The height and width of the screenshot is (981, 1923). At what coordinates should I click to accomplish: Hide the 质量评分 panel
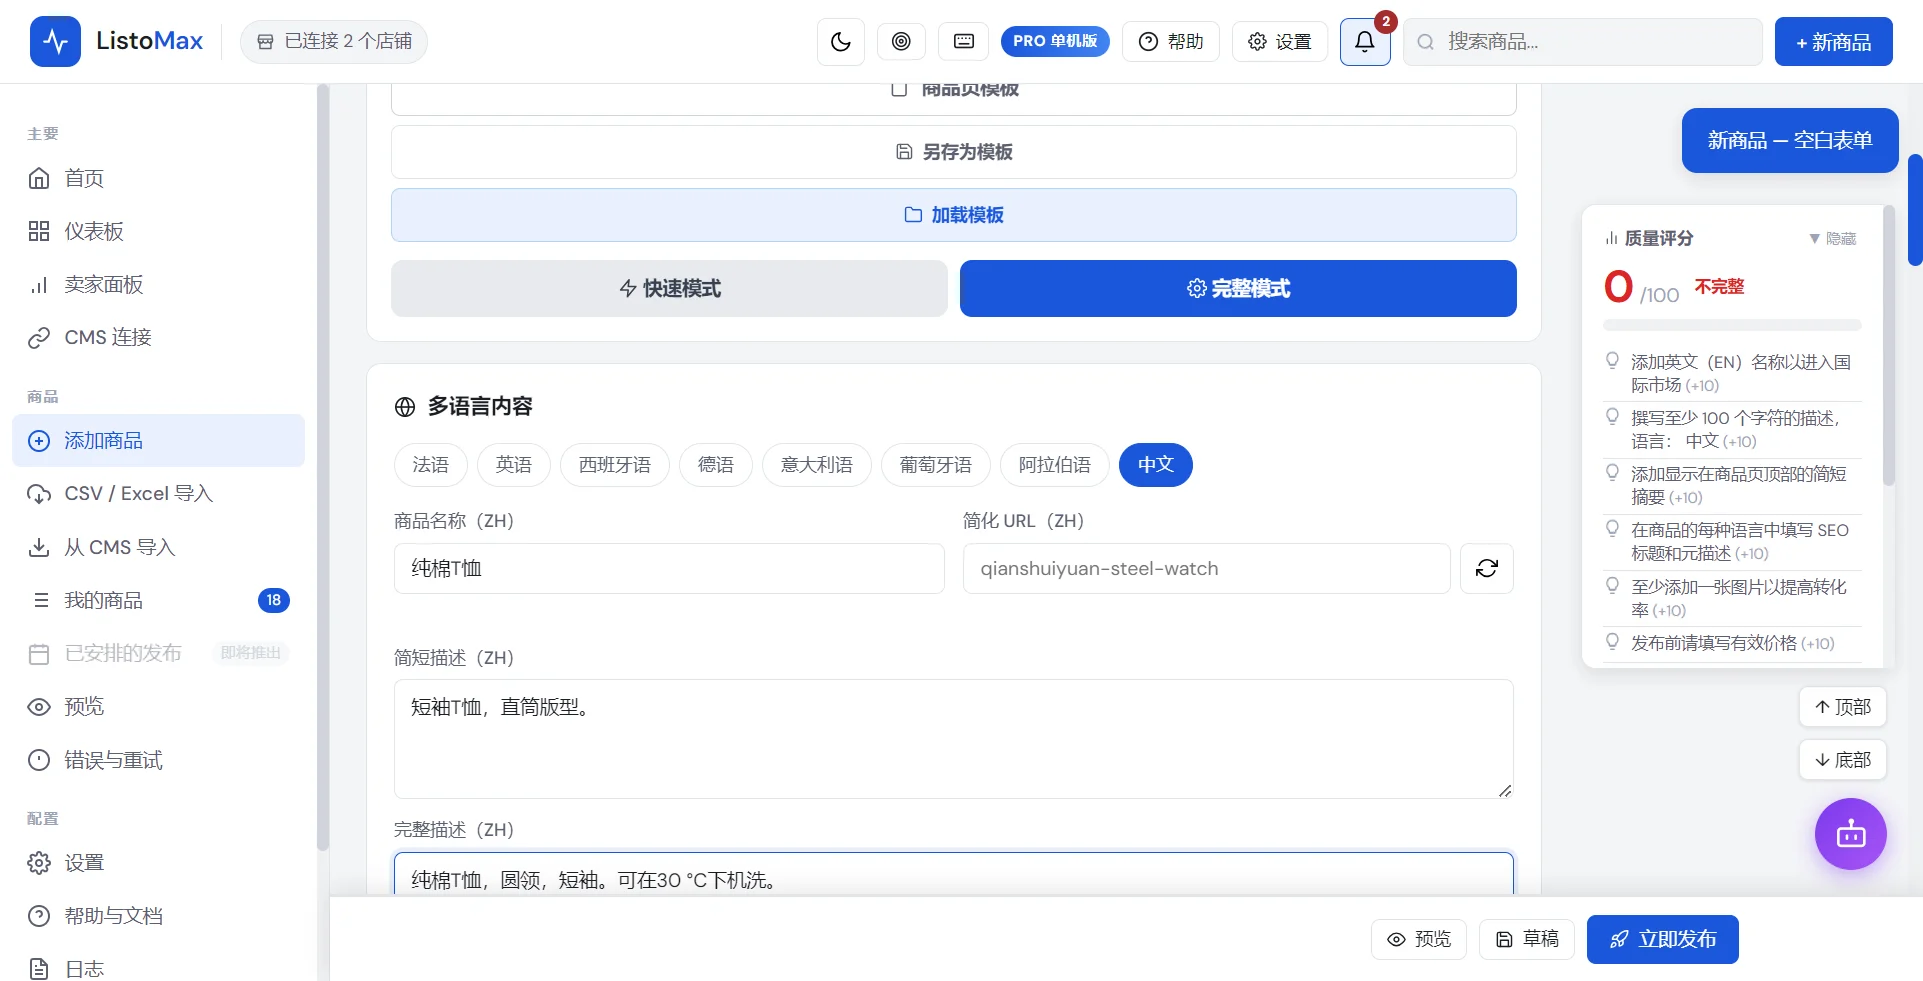(x=1832, y=238)
